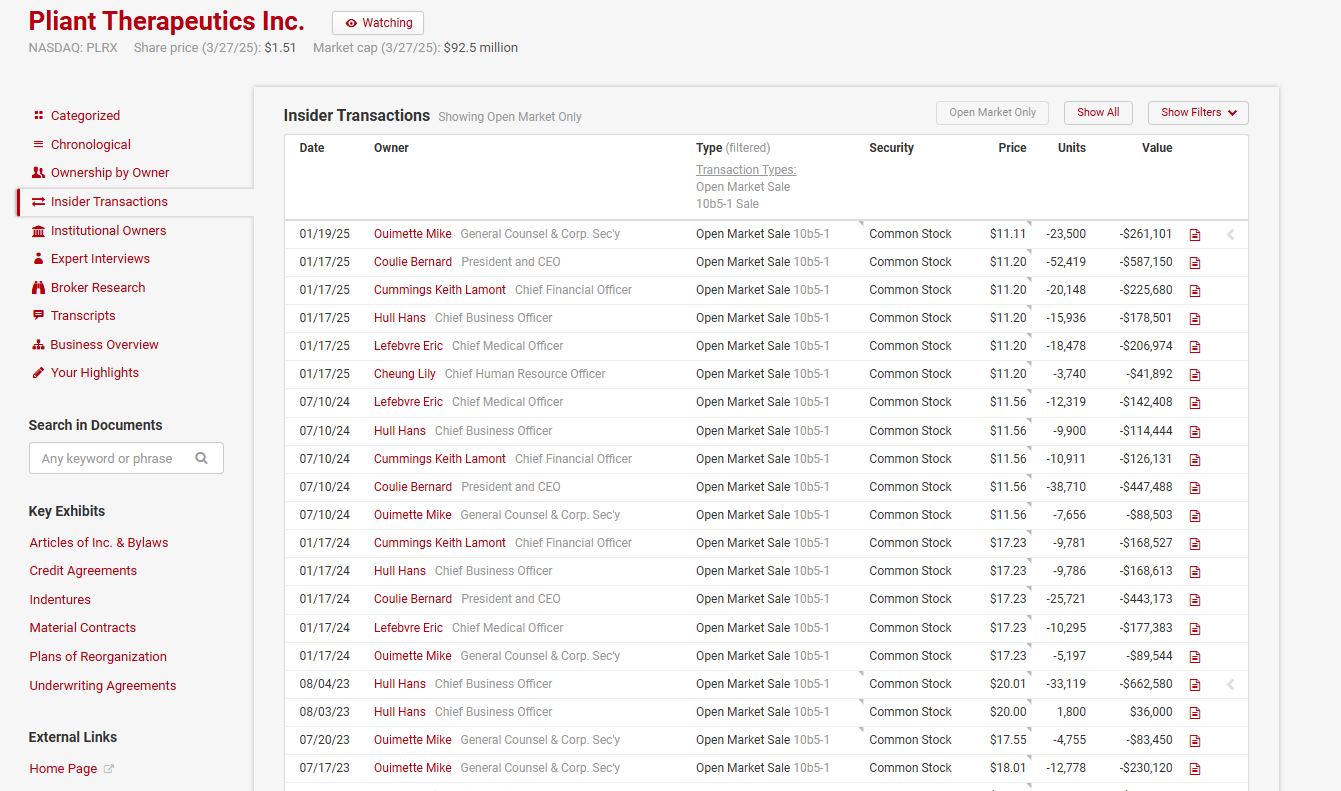
Task: Click the external link icon beside Home Page
Action: 109,769
